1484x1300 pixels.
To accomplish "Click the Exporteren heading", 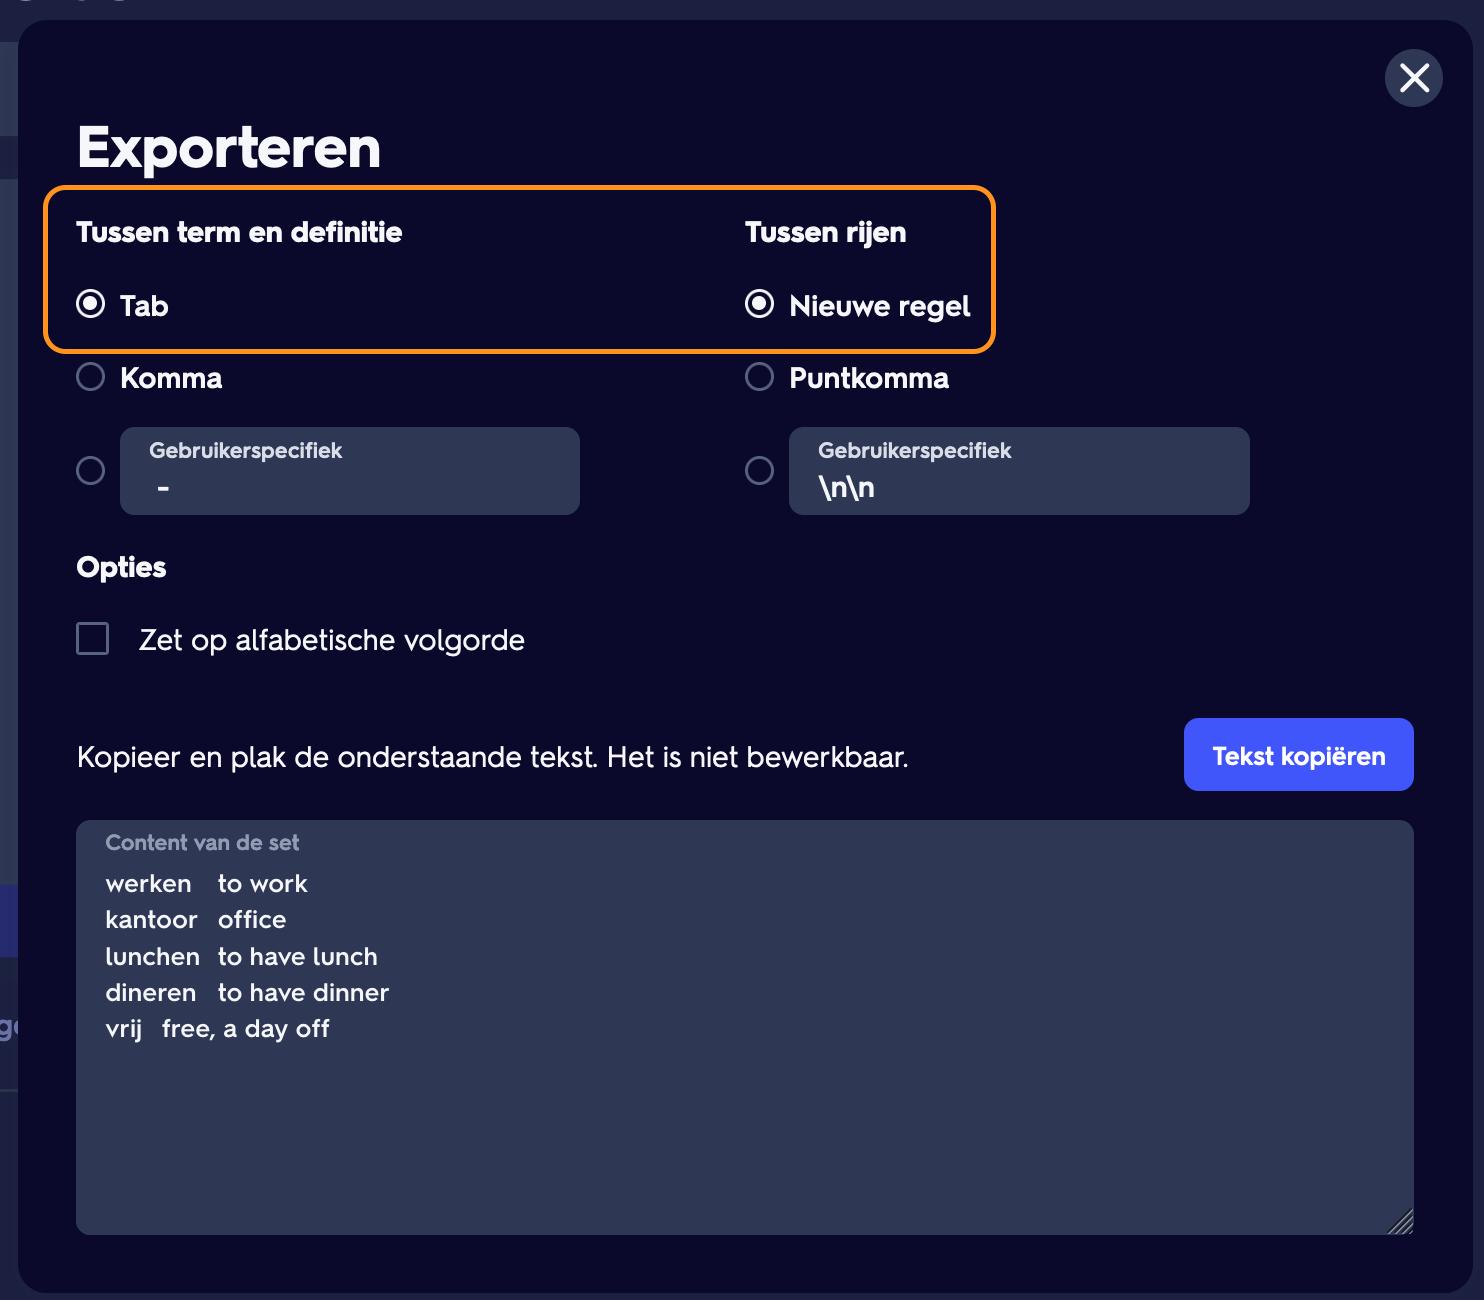I will [229, 148].
